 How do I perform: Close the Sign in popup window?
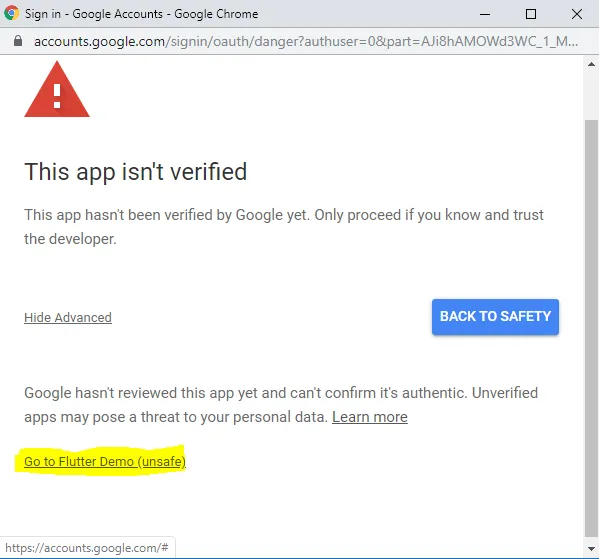coord(577,14)
